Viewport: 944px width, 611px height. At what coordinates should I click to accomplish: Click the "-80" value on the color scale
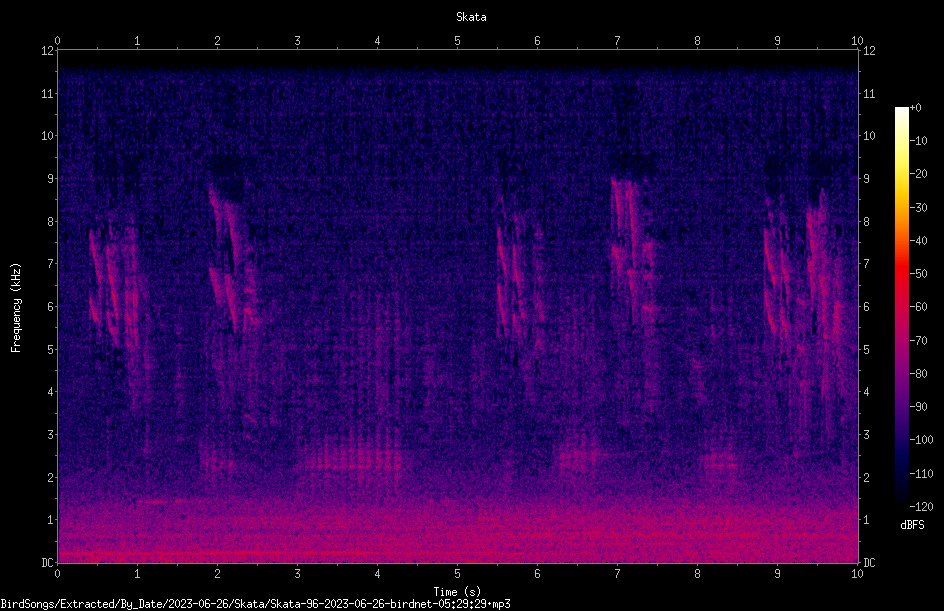coord(919,374)
